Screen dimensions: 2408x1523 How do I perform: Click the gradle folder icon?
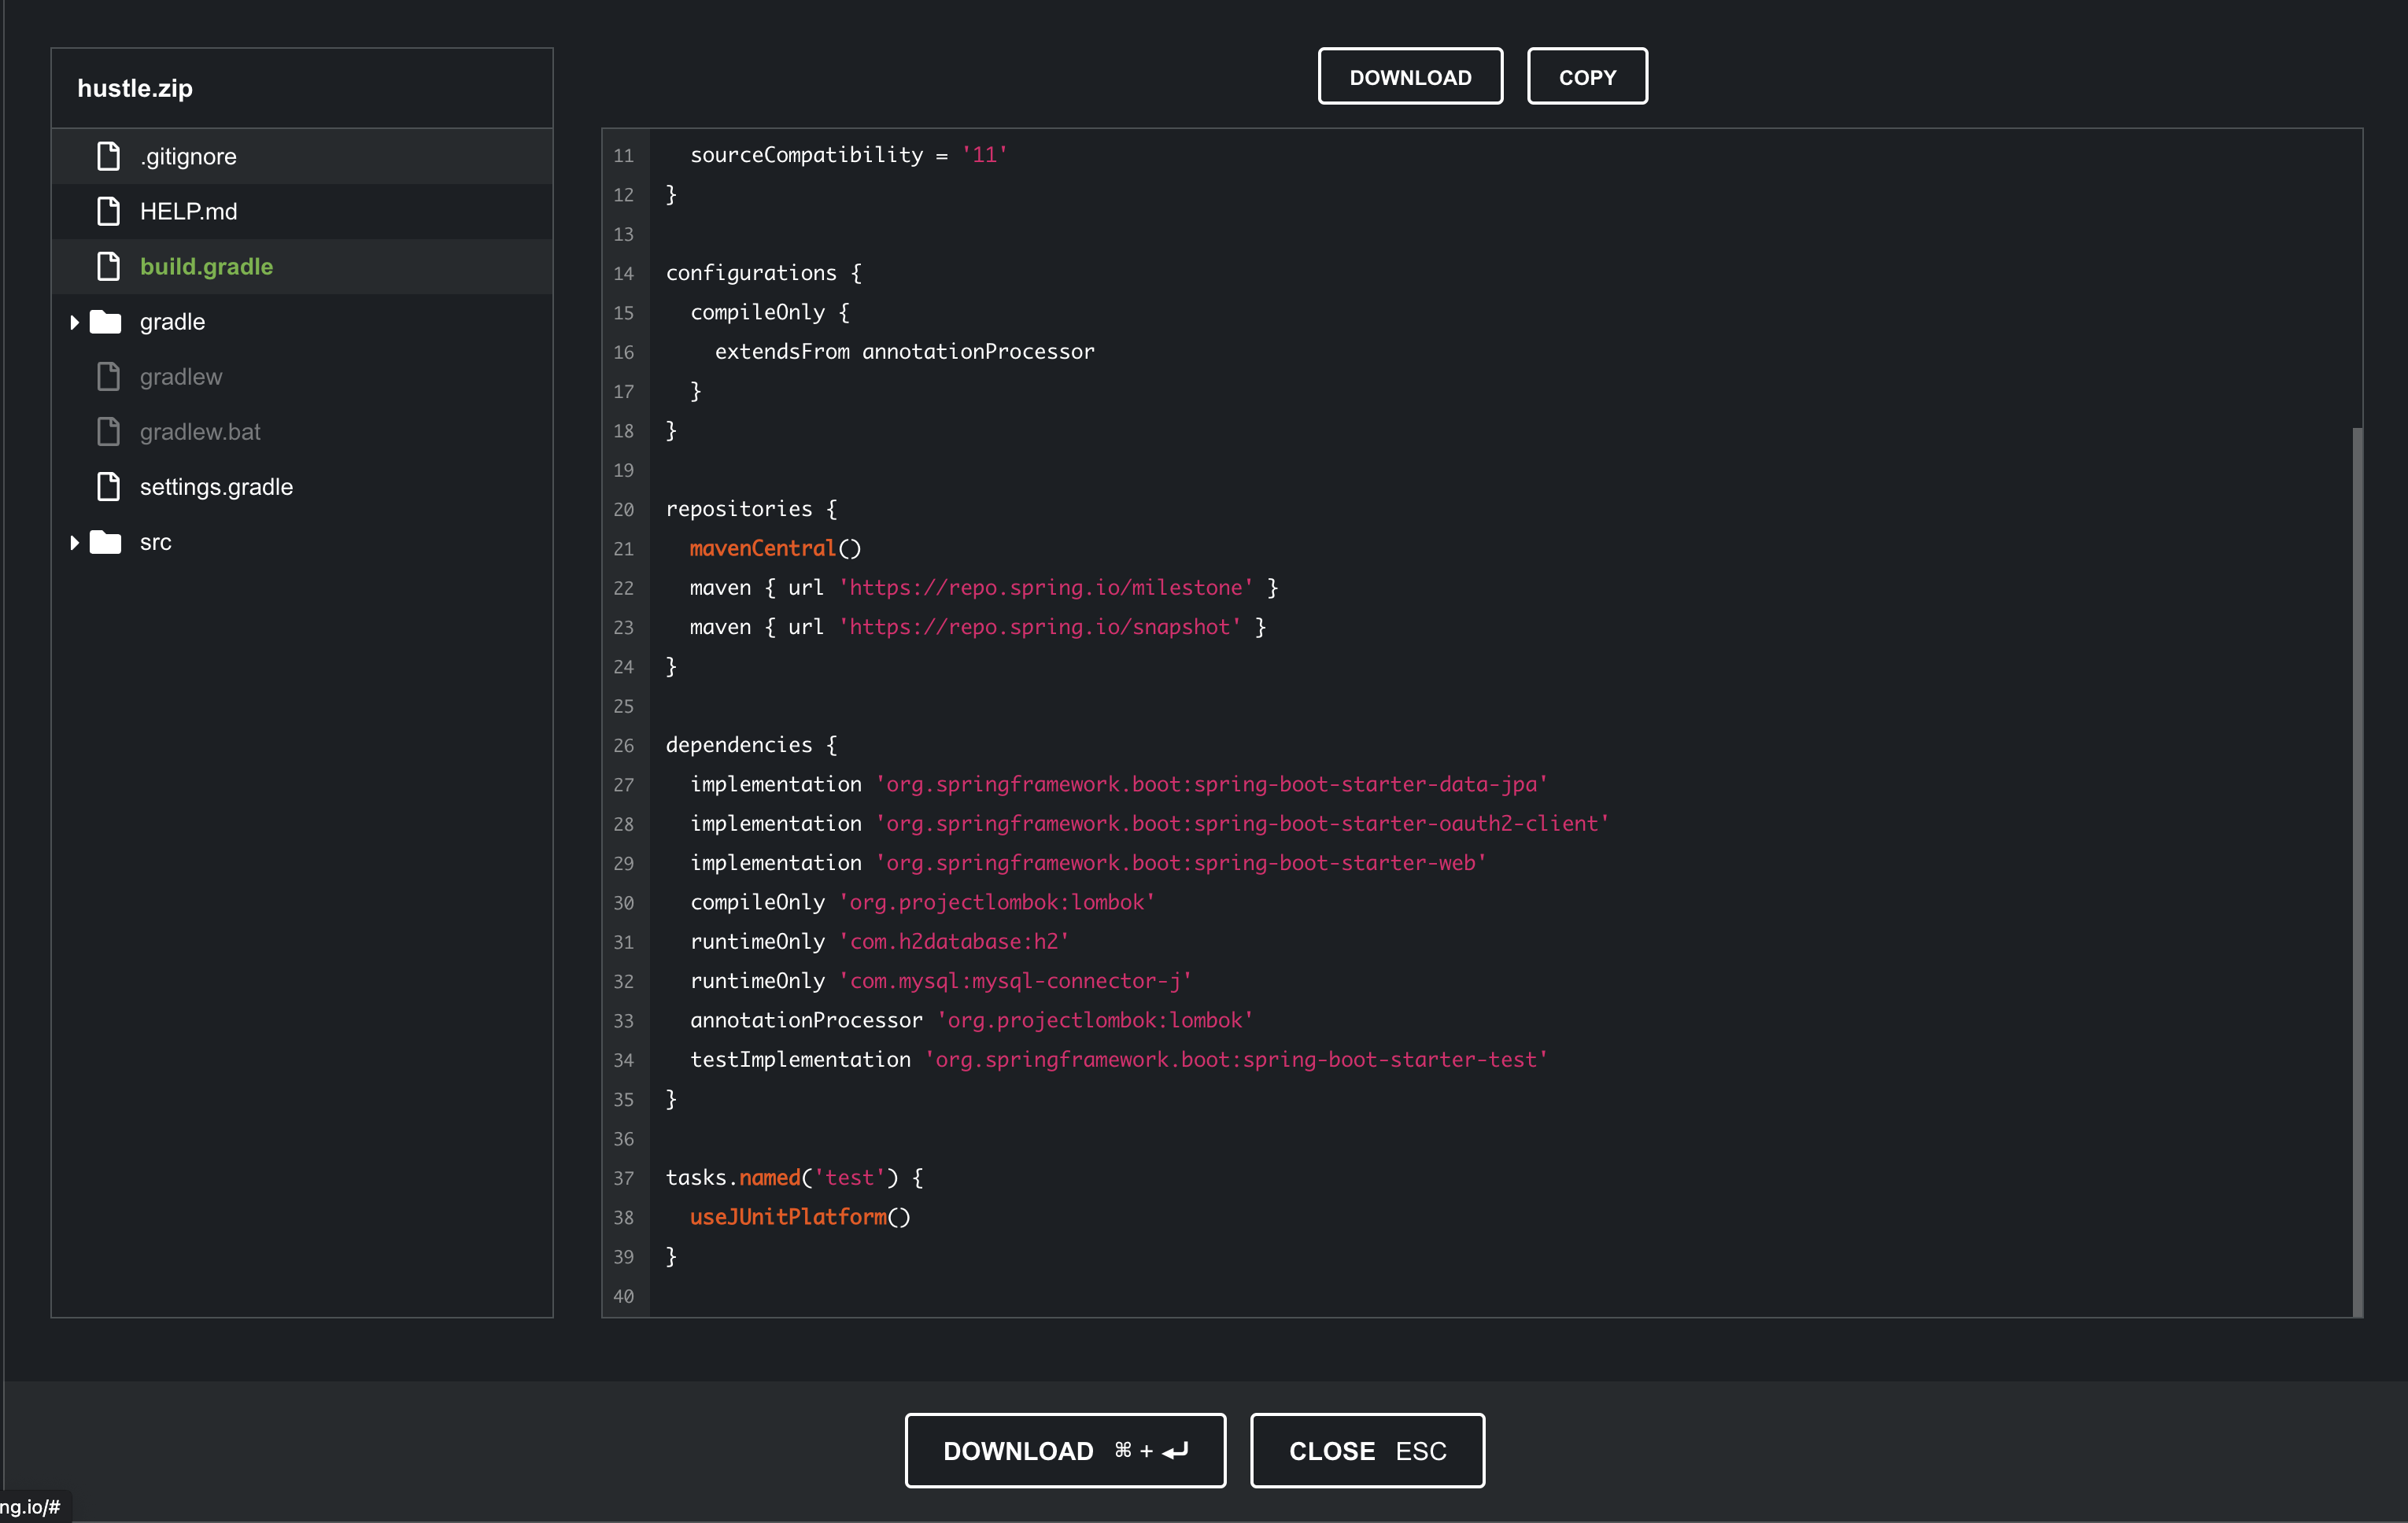(105, 322)
